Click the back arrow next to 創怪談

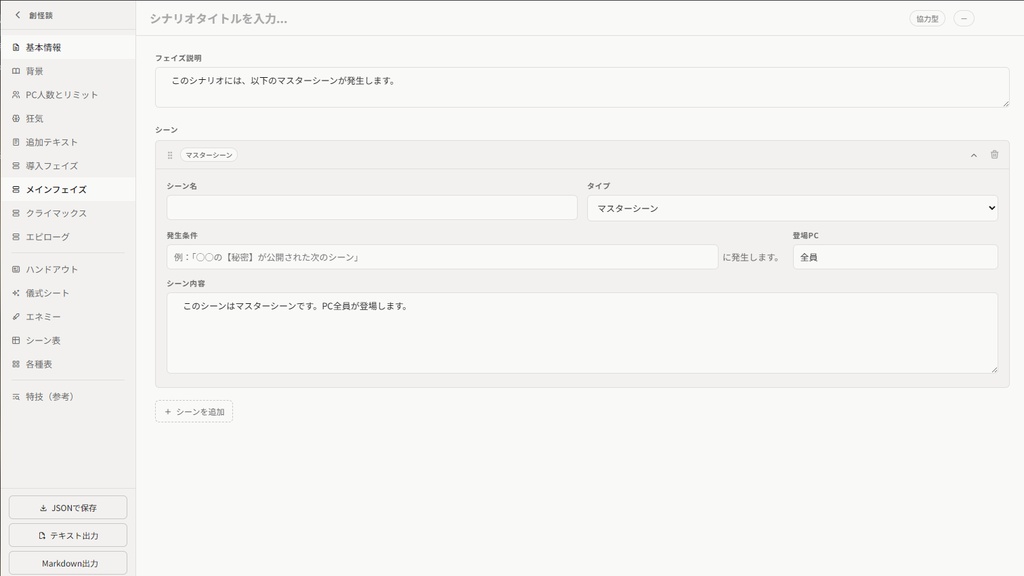tap(18, 15)
